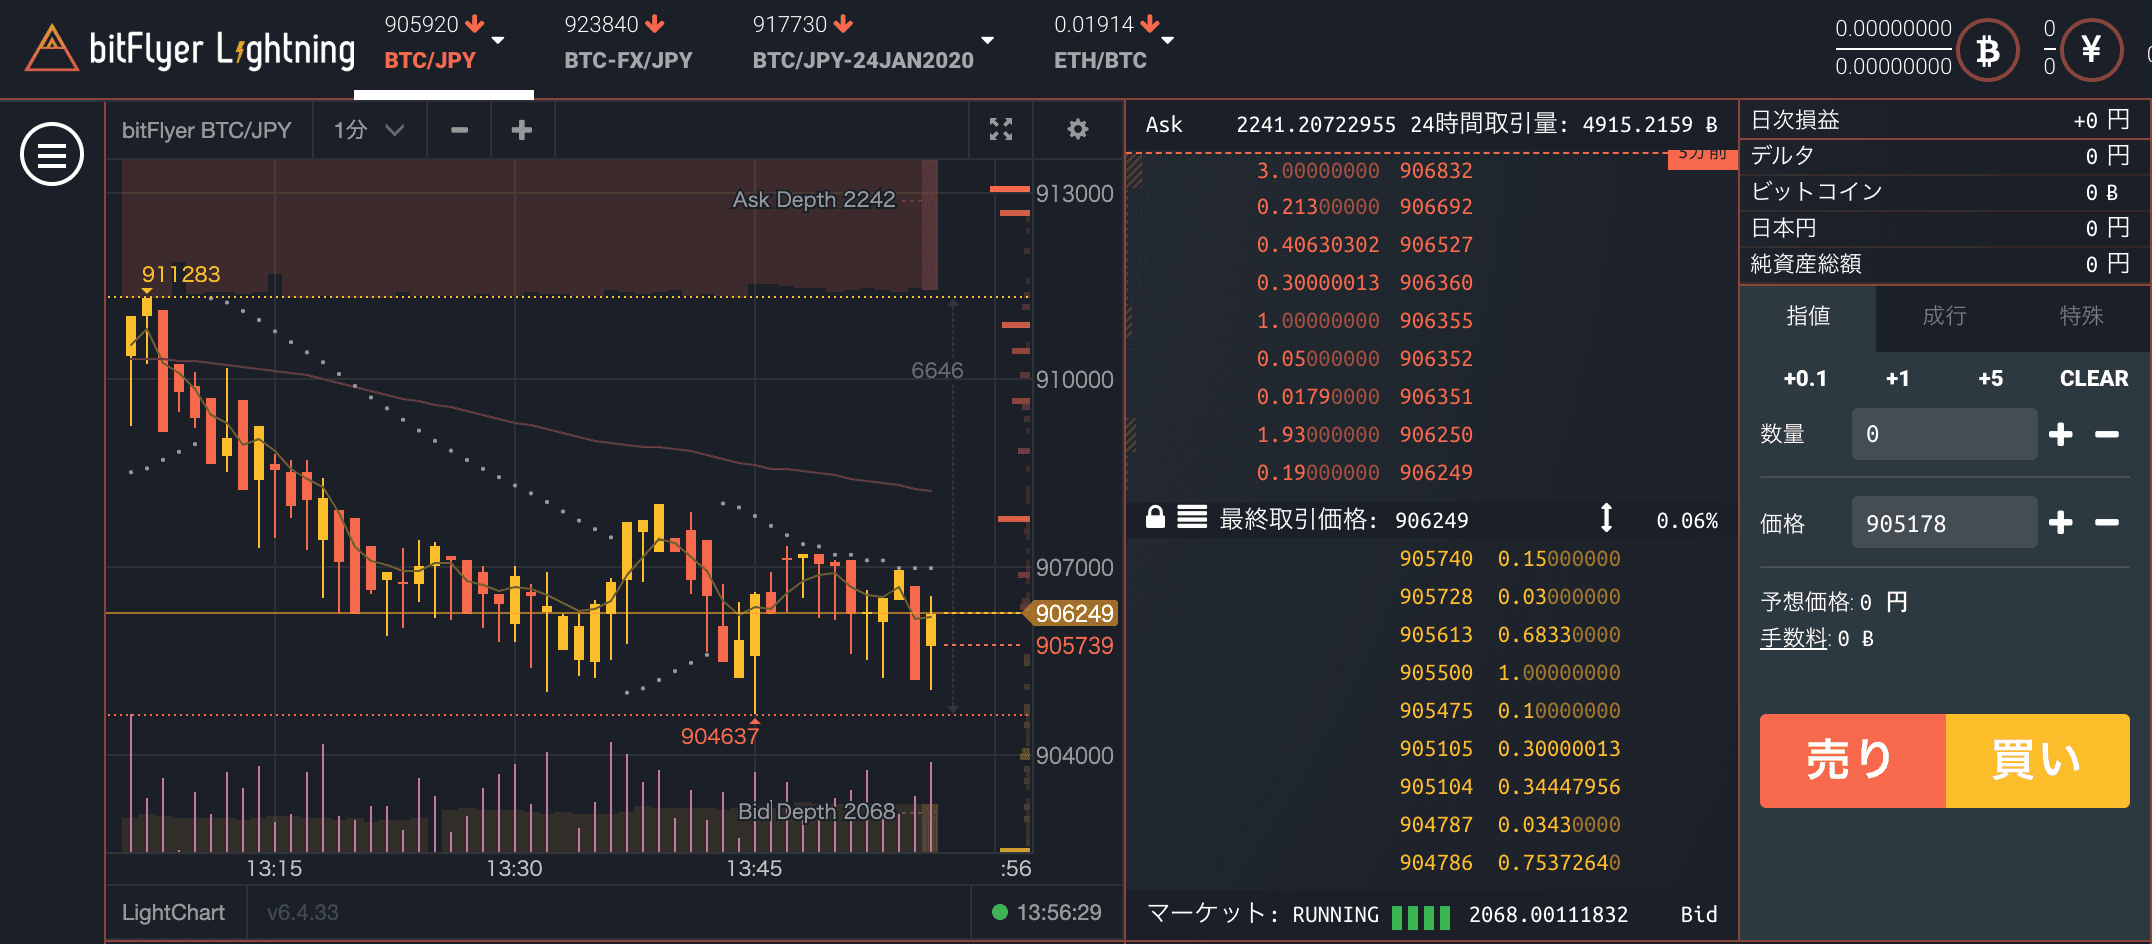Open the hamburger side menu

point(52,154)
